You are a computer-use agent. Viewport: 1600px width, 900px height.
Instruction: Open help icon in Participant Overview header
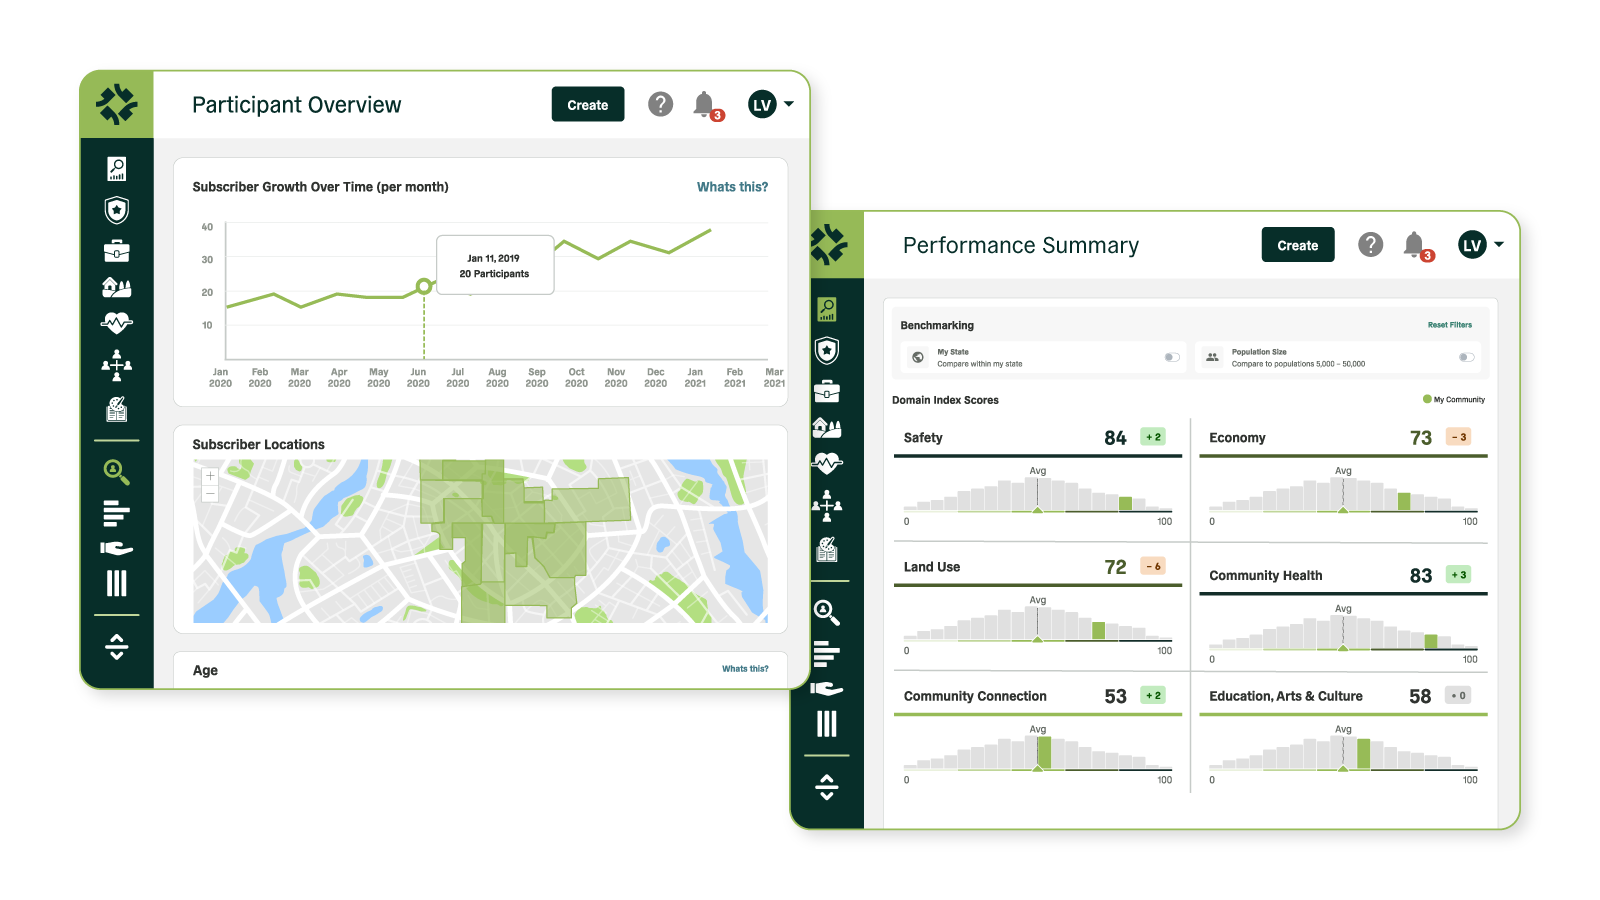660,104
